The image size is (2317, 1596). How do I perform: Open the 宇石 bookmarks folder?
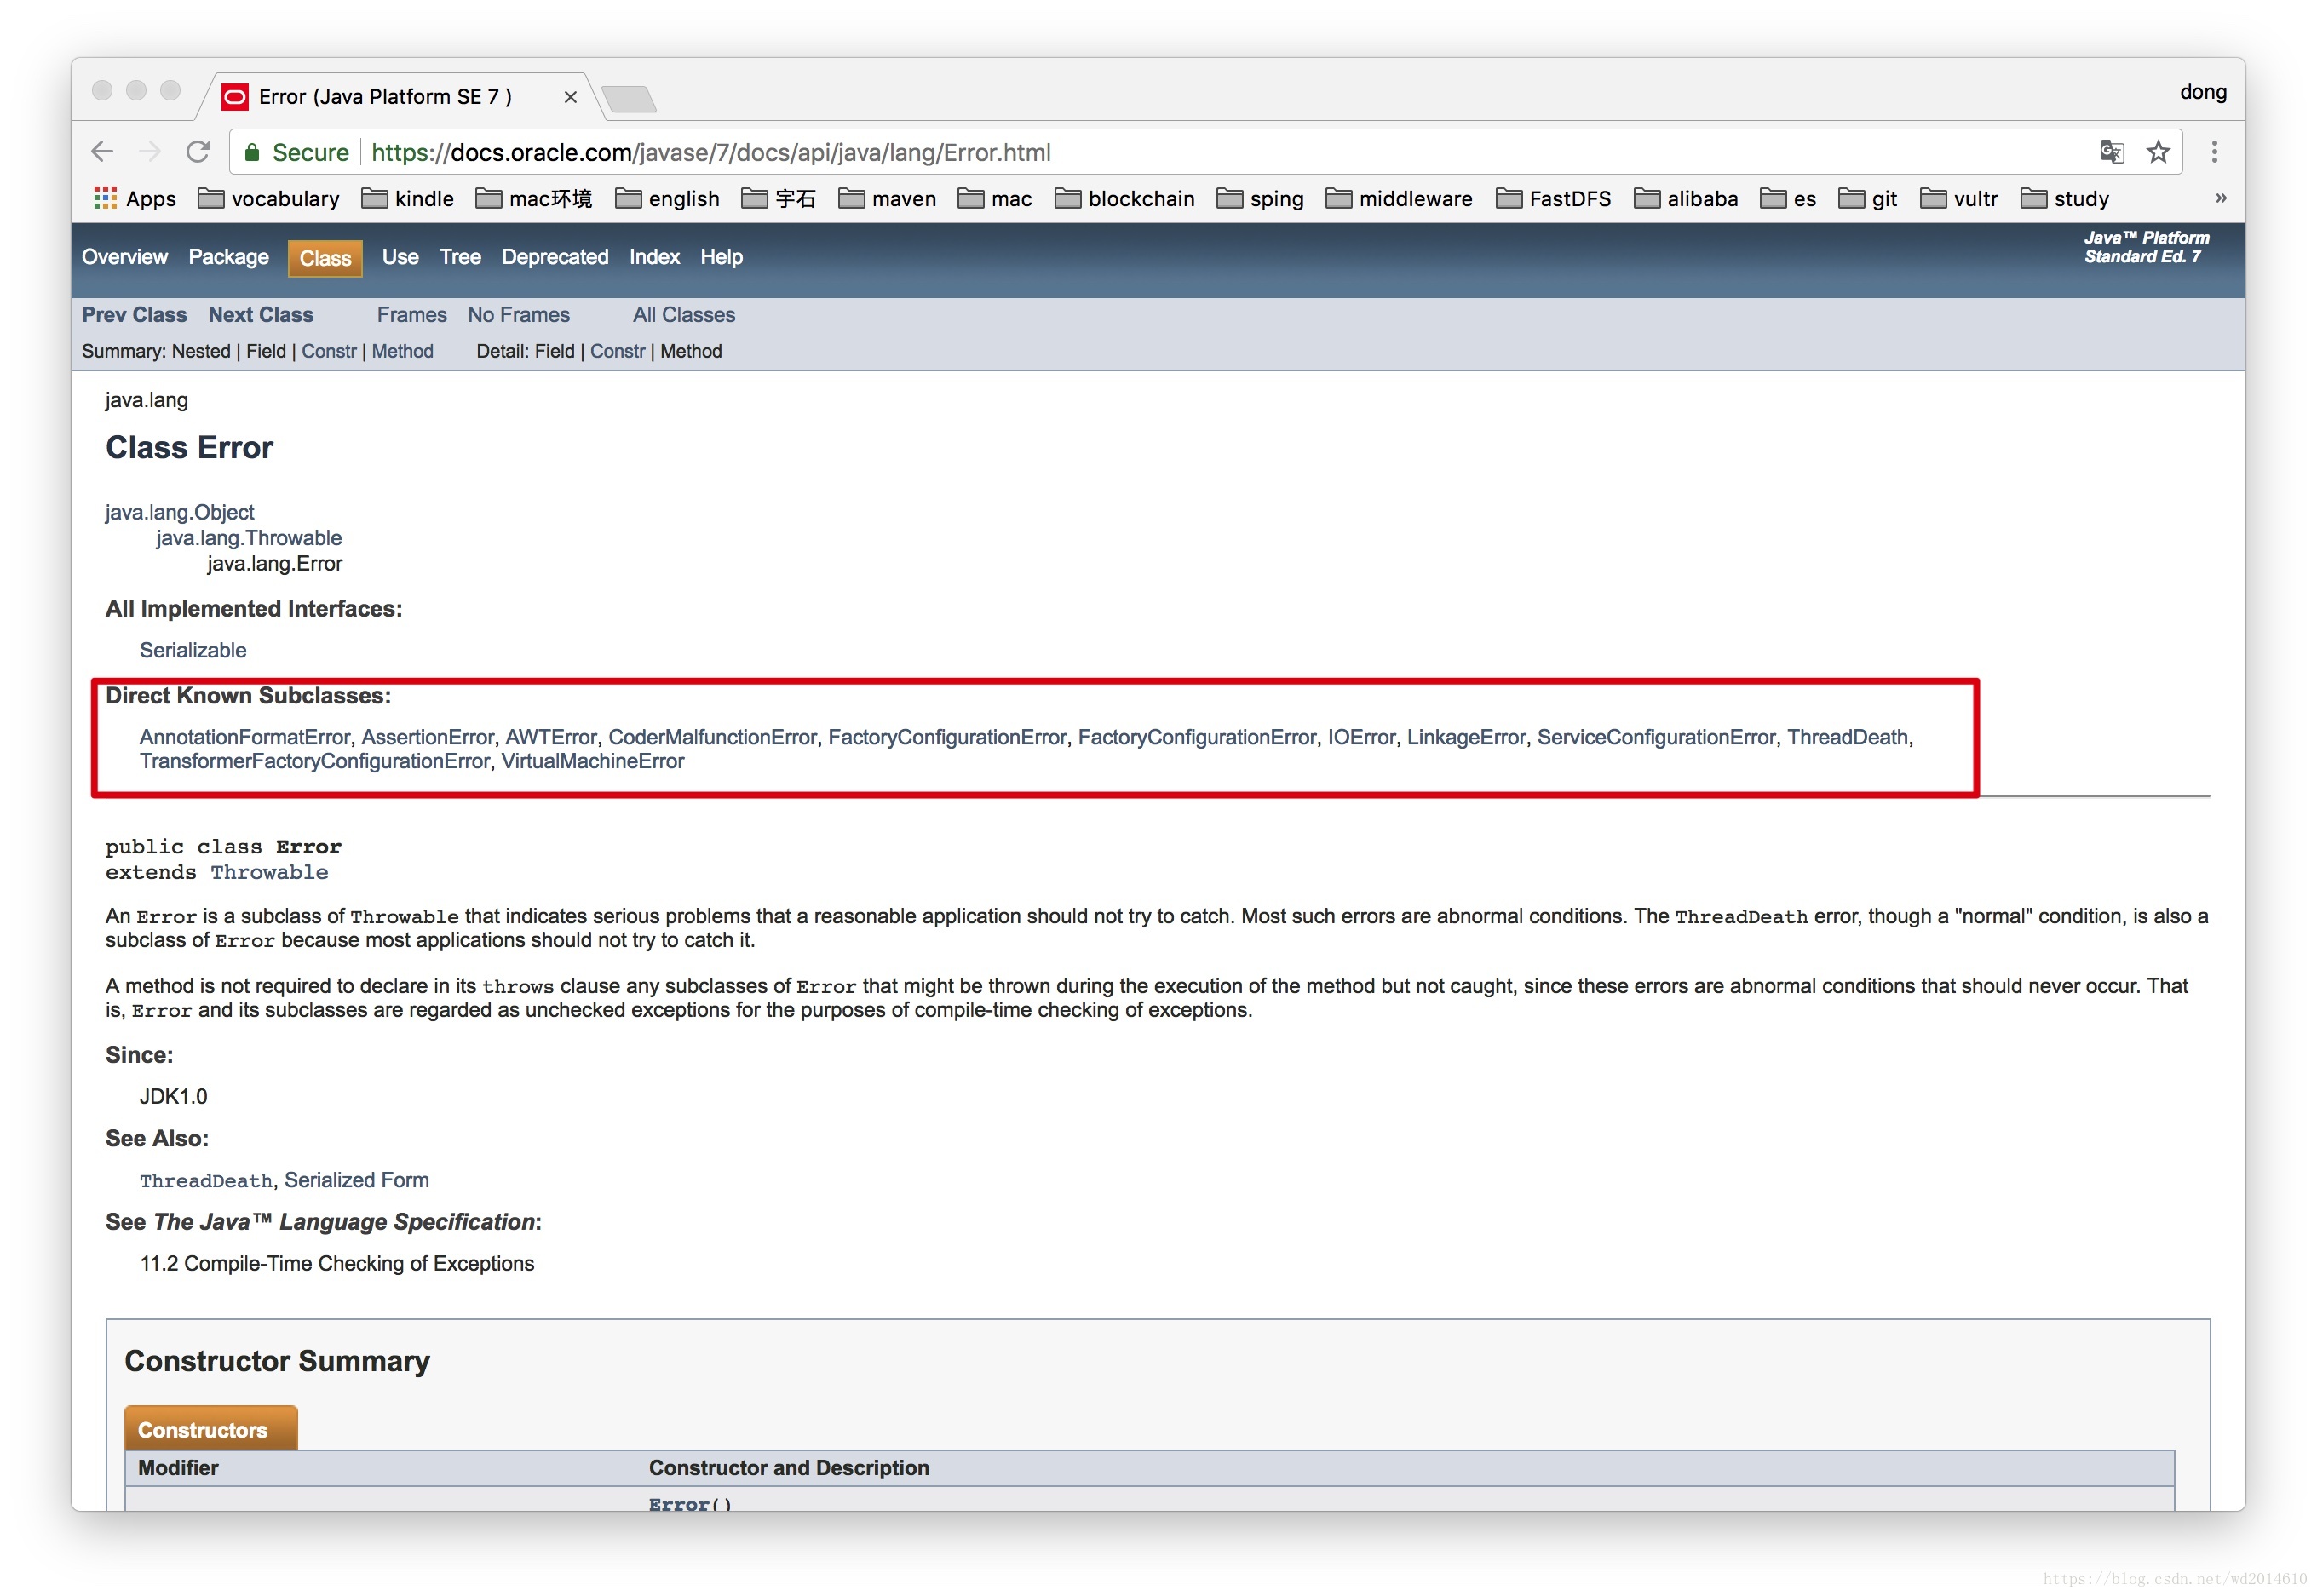coord(779,199)
